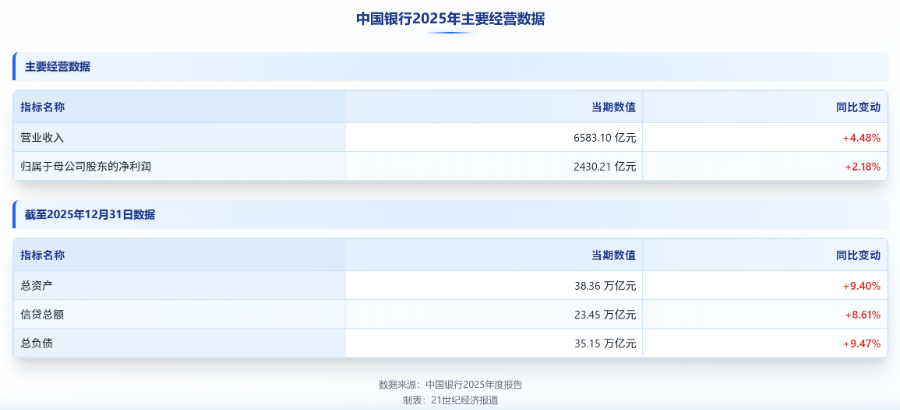Click the 2430.21 亿元 value cell
The height and width of the screenshot is (410, 900).
tap(602, 166)
